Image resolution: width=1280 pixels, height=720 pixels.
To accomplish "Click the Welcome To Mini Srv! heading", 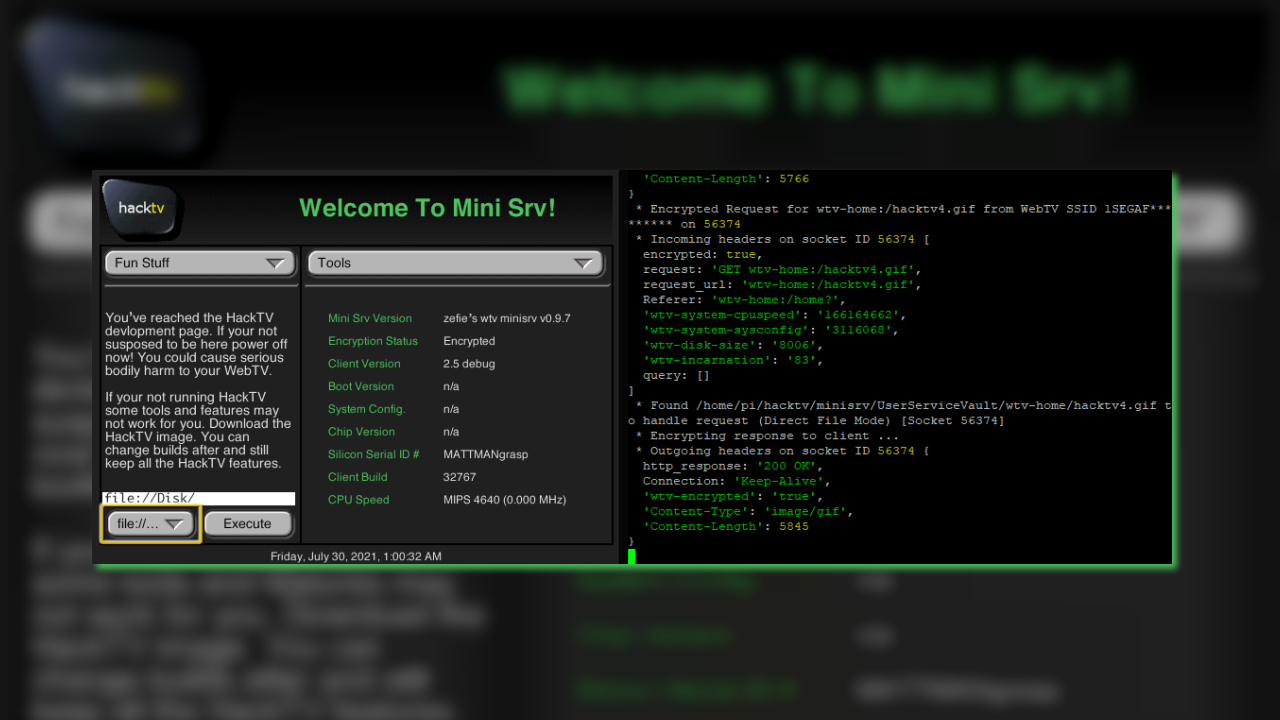I will [x=427, y=208].
